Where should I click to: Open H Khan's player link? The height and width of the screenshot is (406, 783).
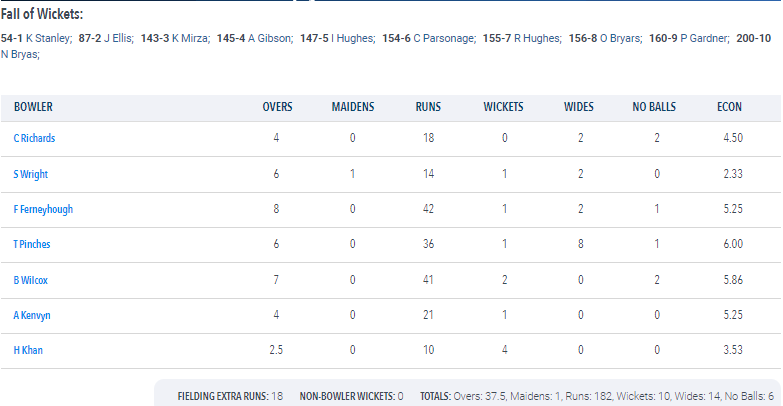(x=28, y=350)
